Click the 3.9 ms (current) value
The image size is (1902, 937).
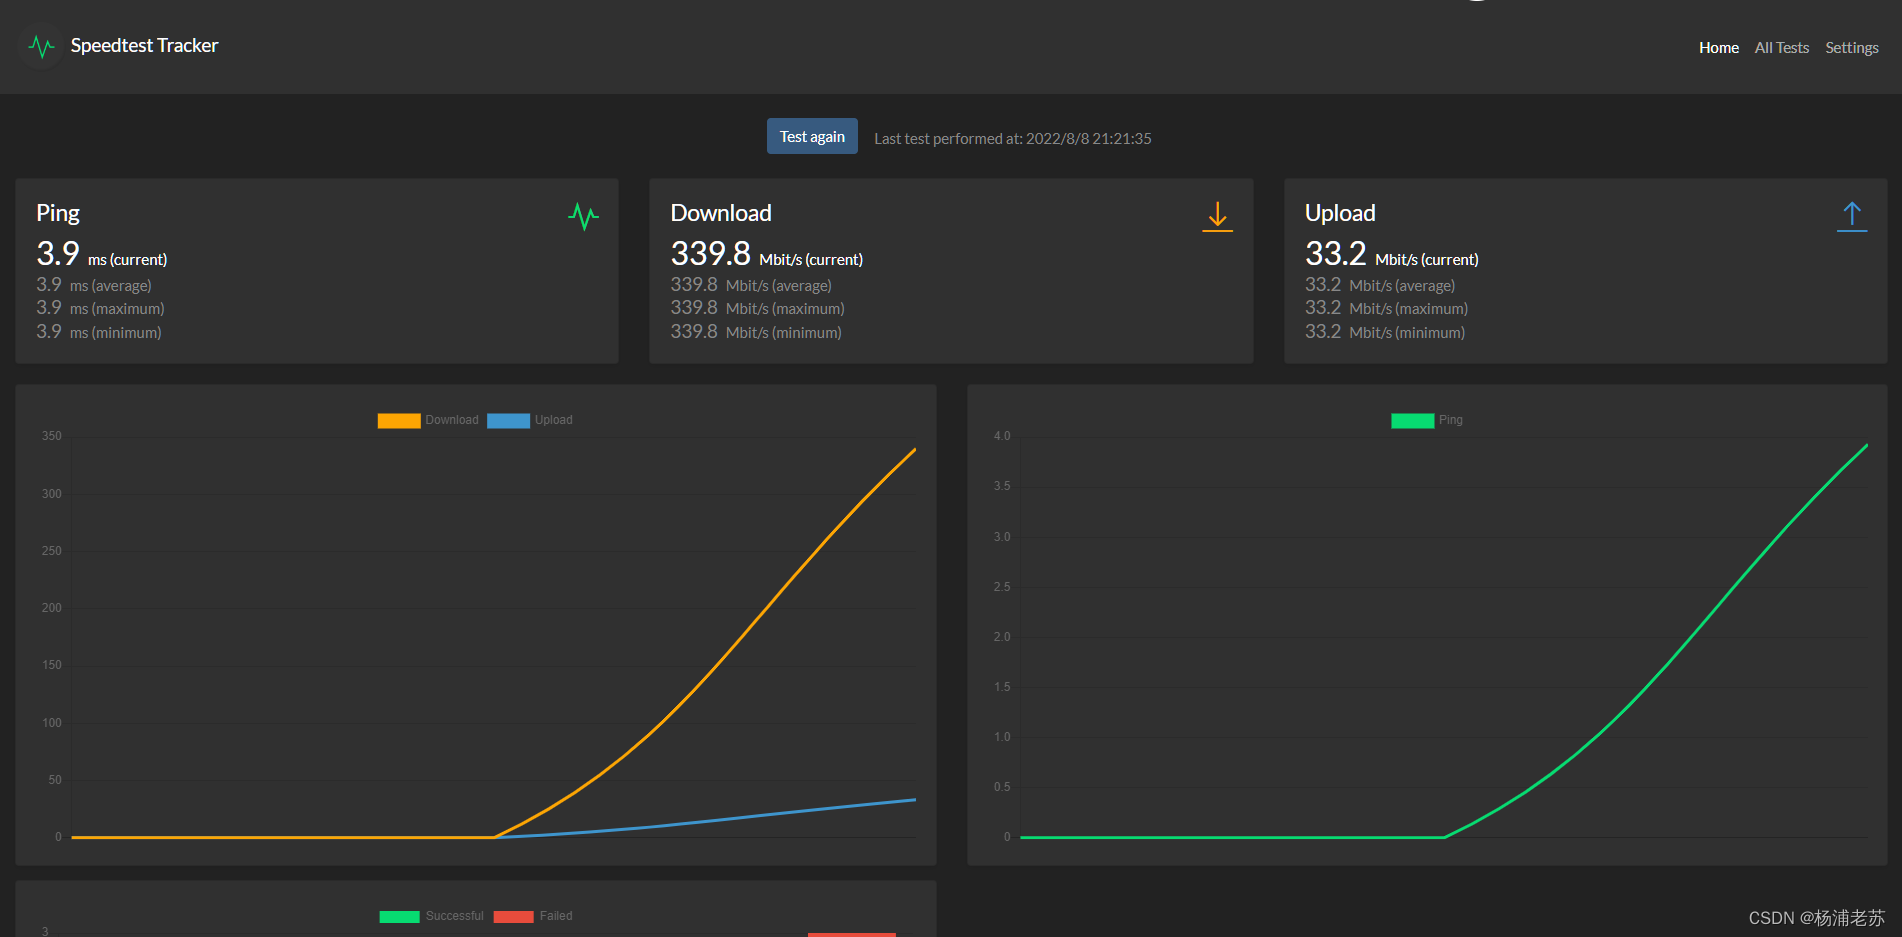click(102, 254)
